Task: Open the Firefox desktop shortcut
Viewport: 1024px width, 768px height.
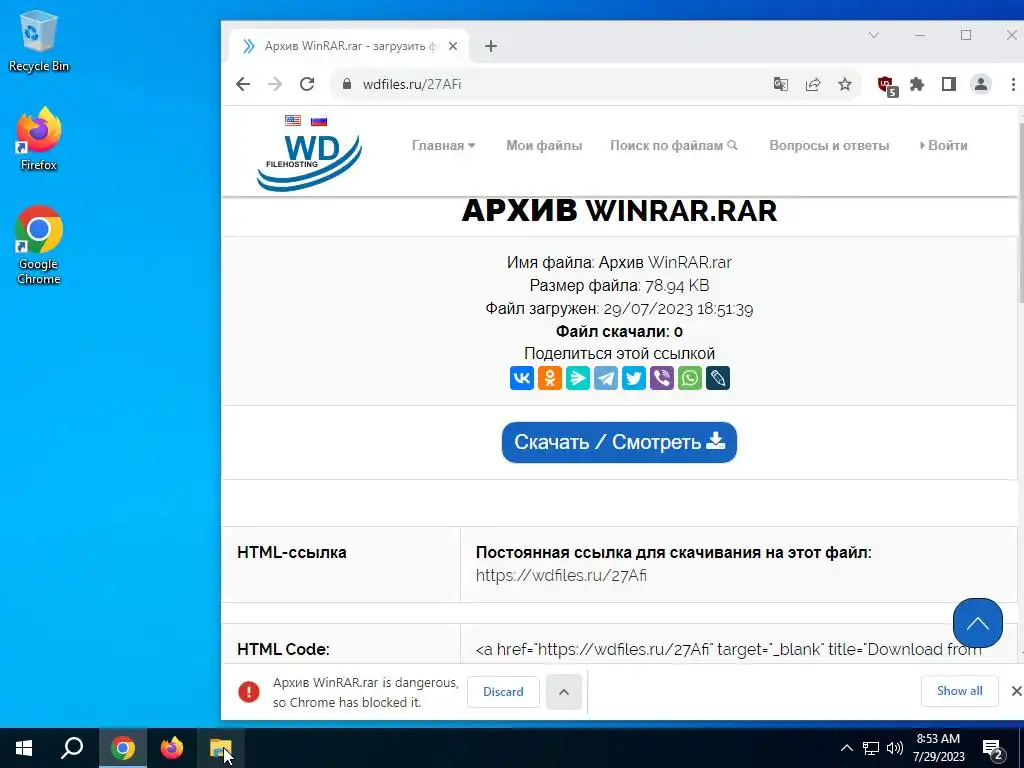Action: pyautogui.click(x=39, y=139)
